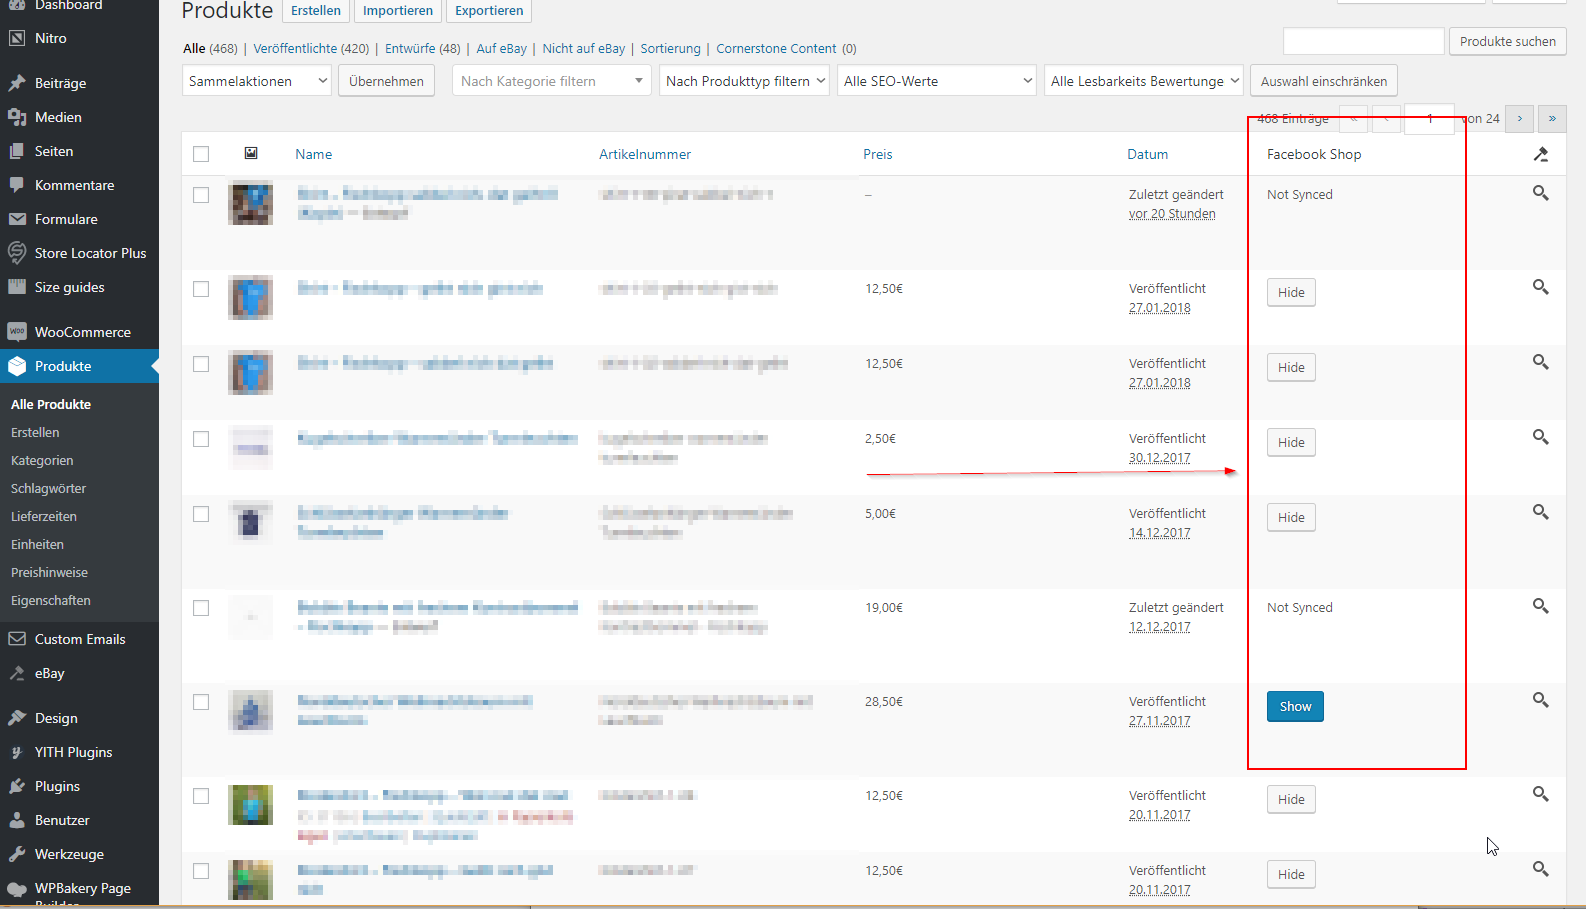
Task: Check the box for product dated 27.01.2018 first row
Action: pos(201,289)
